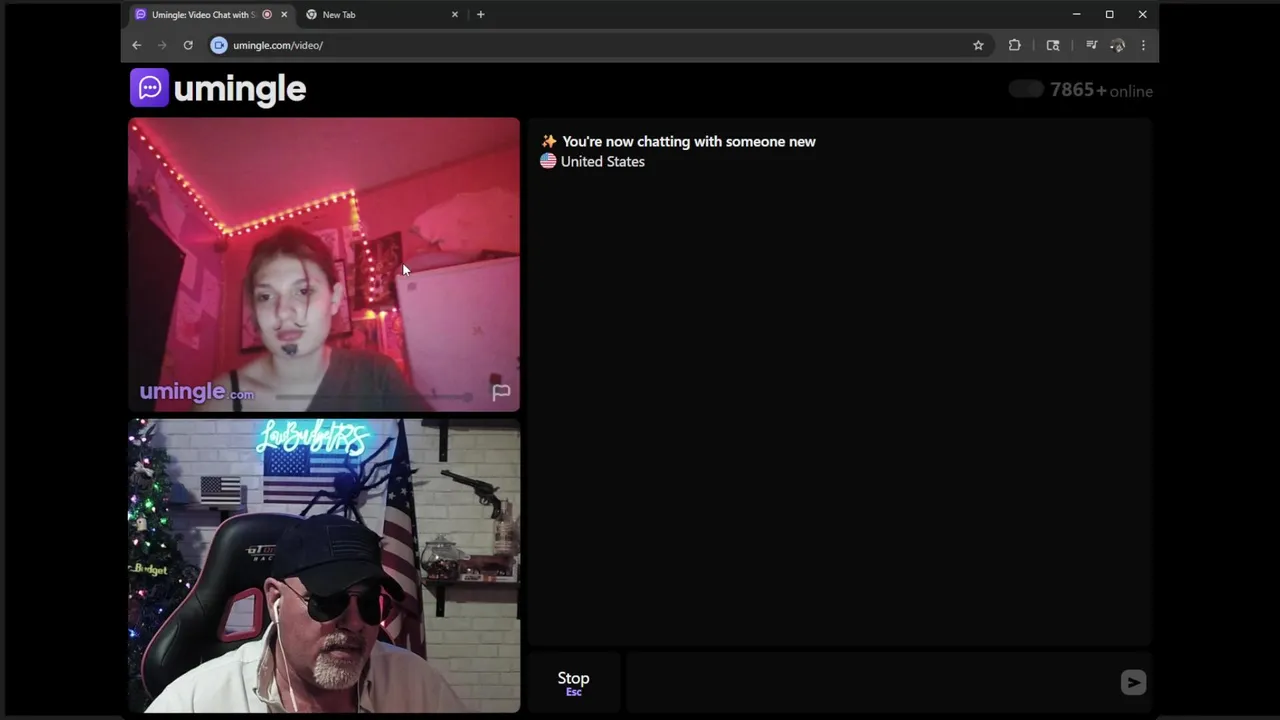Viewport: 1280px width, 720px height.
Task: Open a new tab with plus button
Action: pyautogui.click(x=481, y=14)
